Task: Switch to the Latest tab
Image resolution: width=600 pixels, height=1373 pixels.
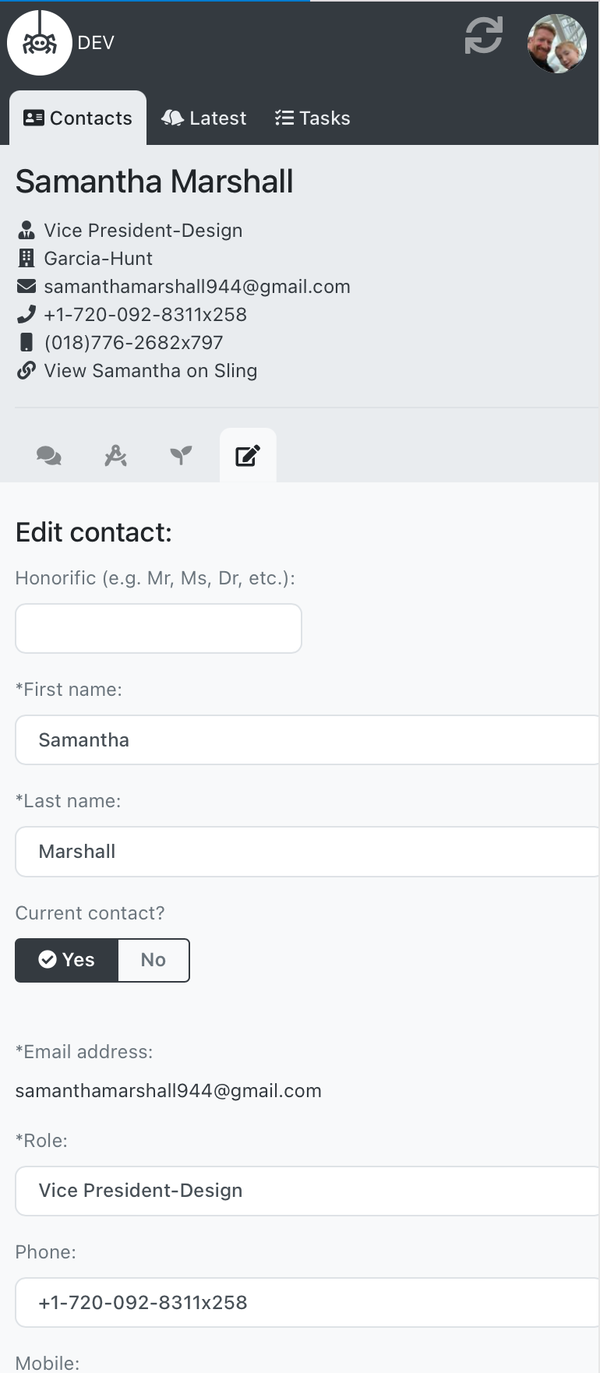Action: click(x=204, y=118)
